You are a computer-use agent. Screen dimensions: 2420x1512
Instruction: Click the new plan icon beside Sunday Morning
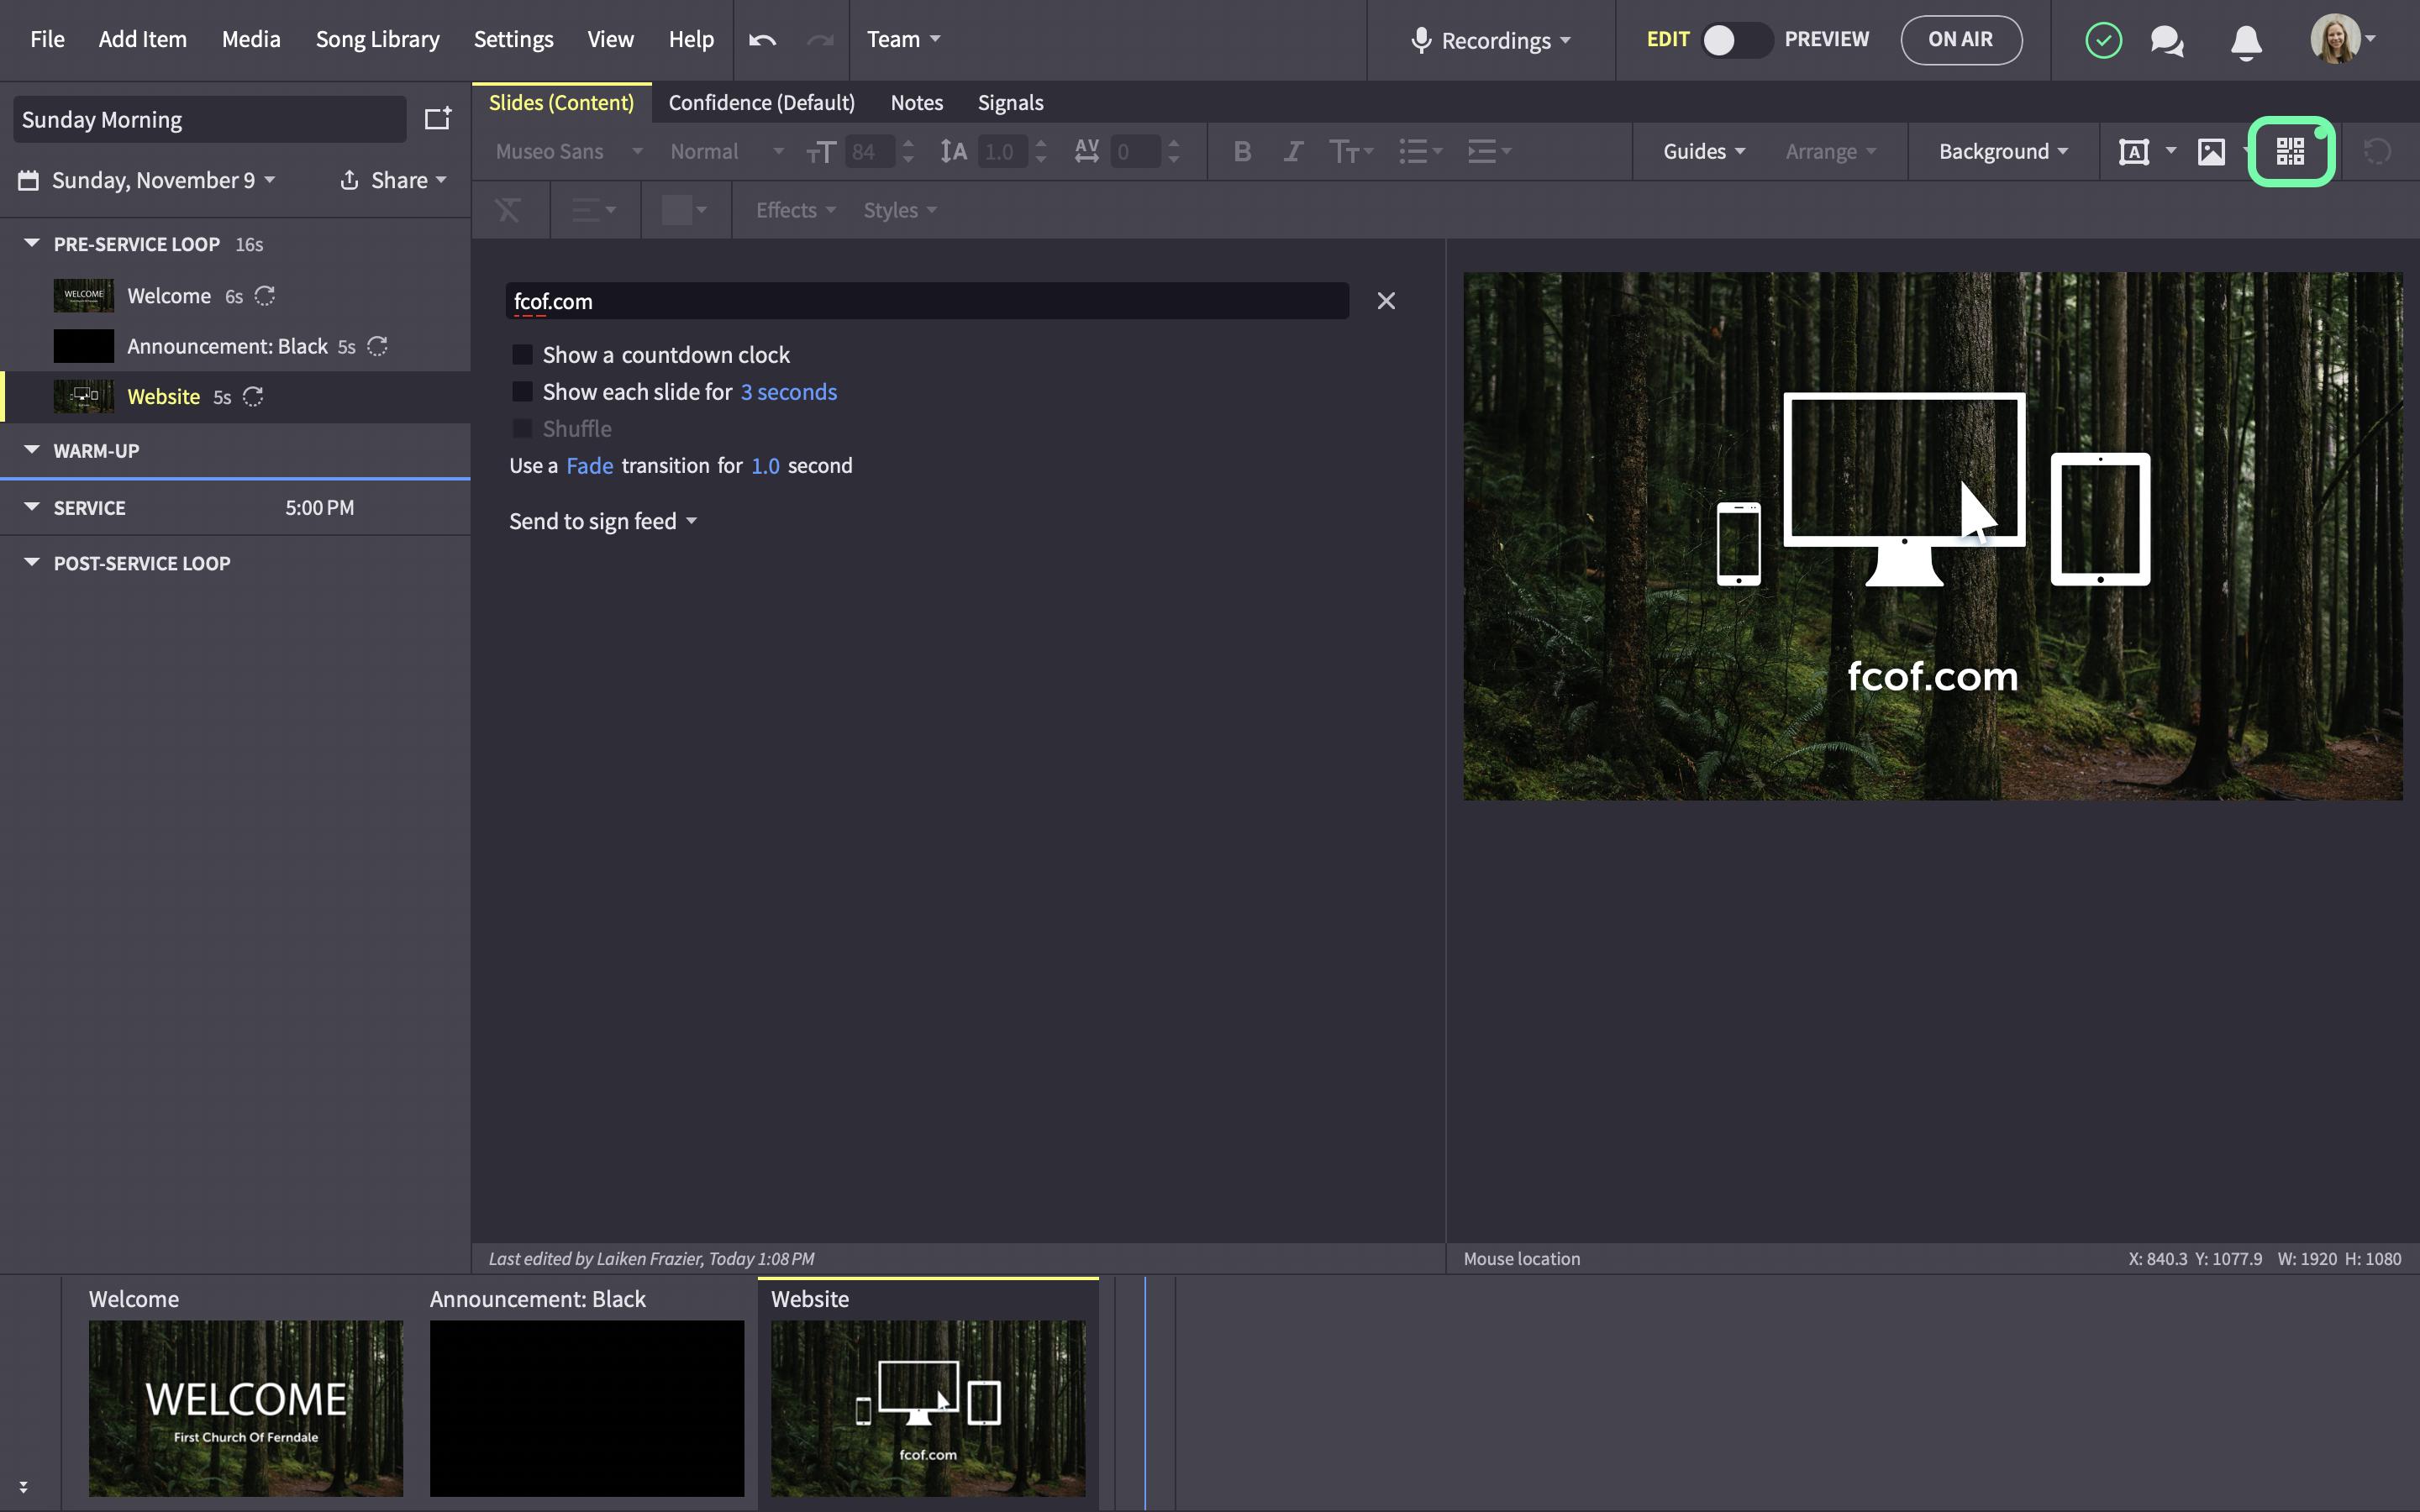(438, 119)
